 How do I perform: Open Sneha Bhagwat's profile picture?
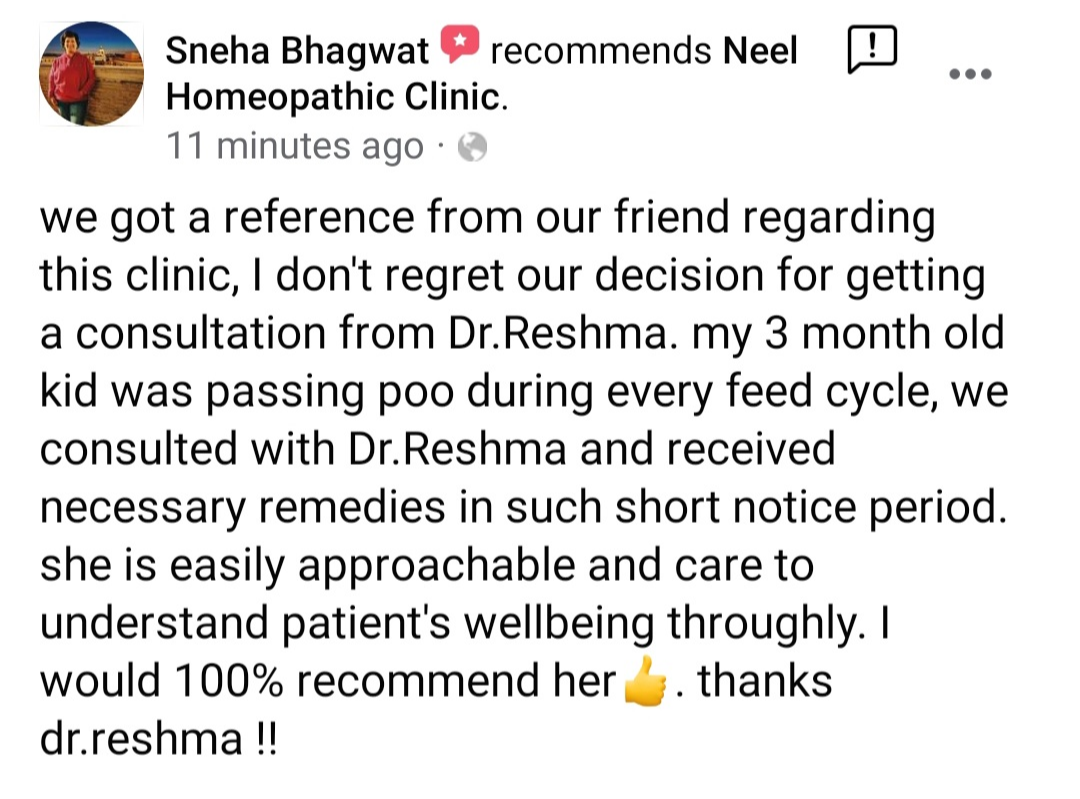click(91, 75)
